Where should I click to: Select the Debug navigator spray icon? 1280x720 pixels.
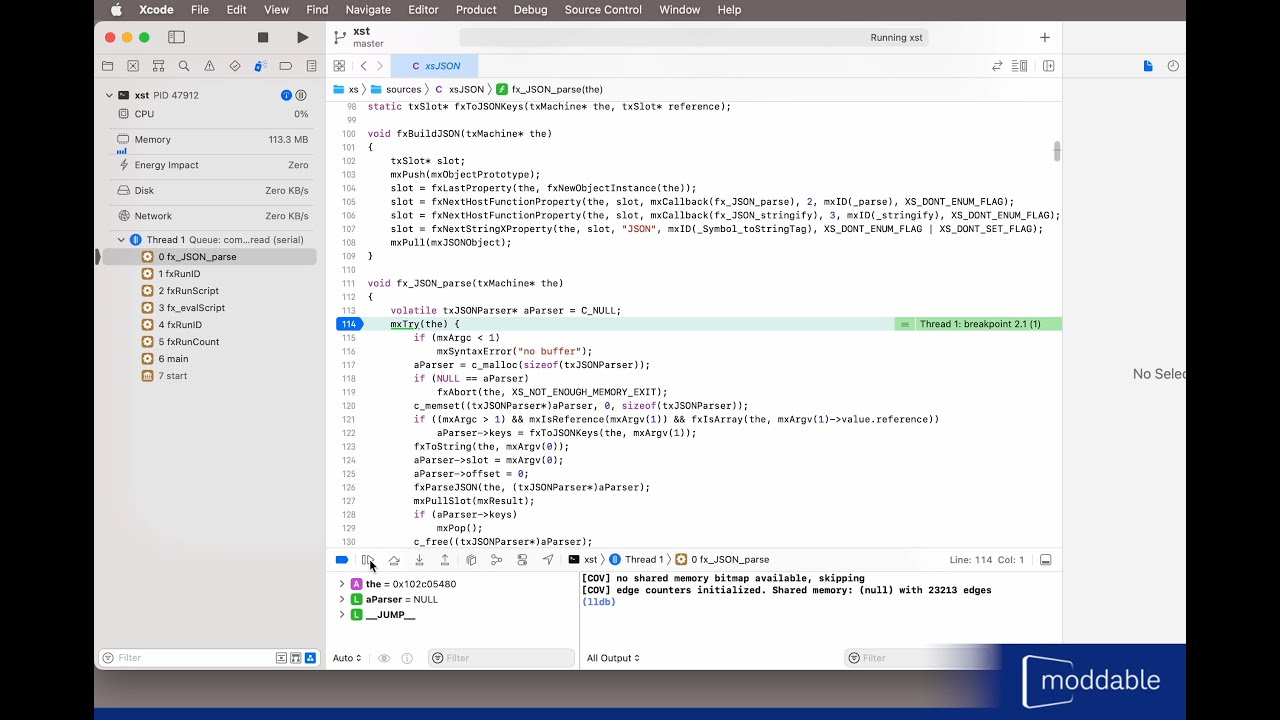260,66
